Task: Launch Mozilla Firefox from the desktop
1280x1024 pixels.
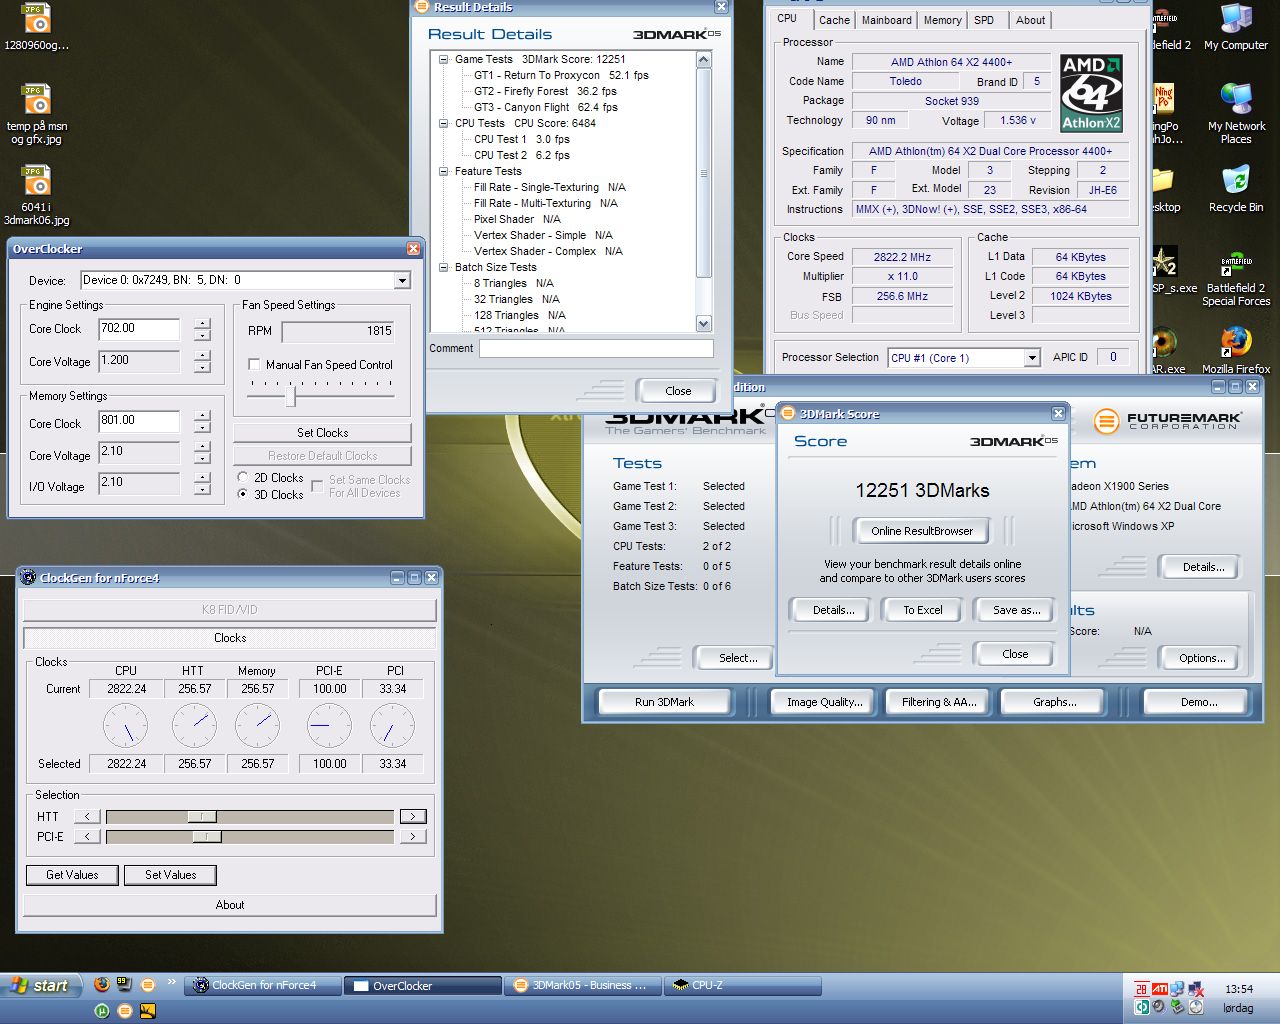Action: pos(1236,351)
